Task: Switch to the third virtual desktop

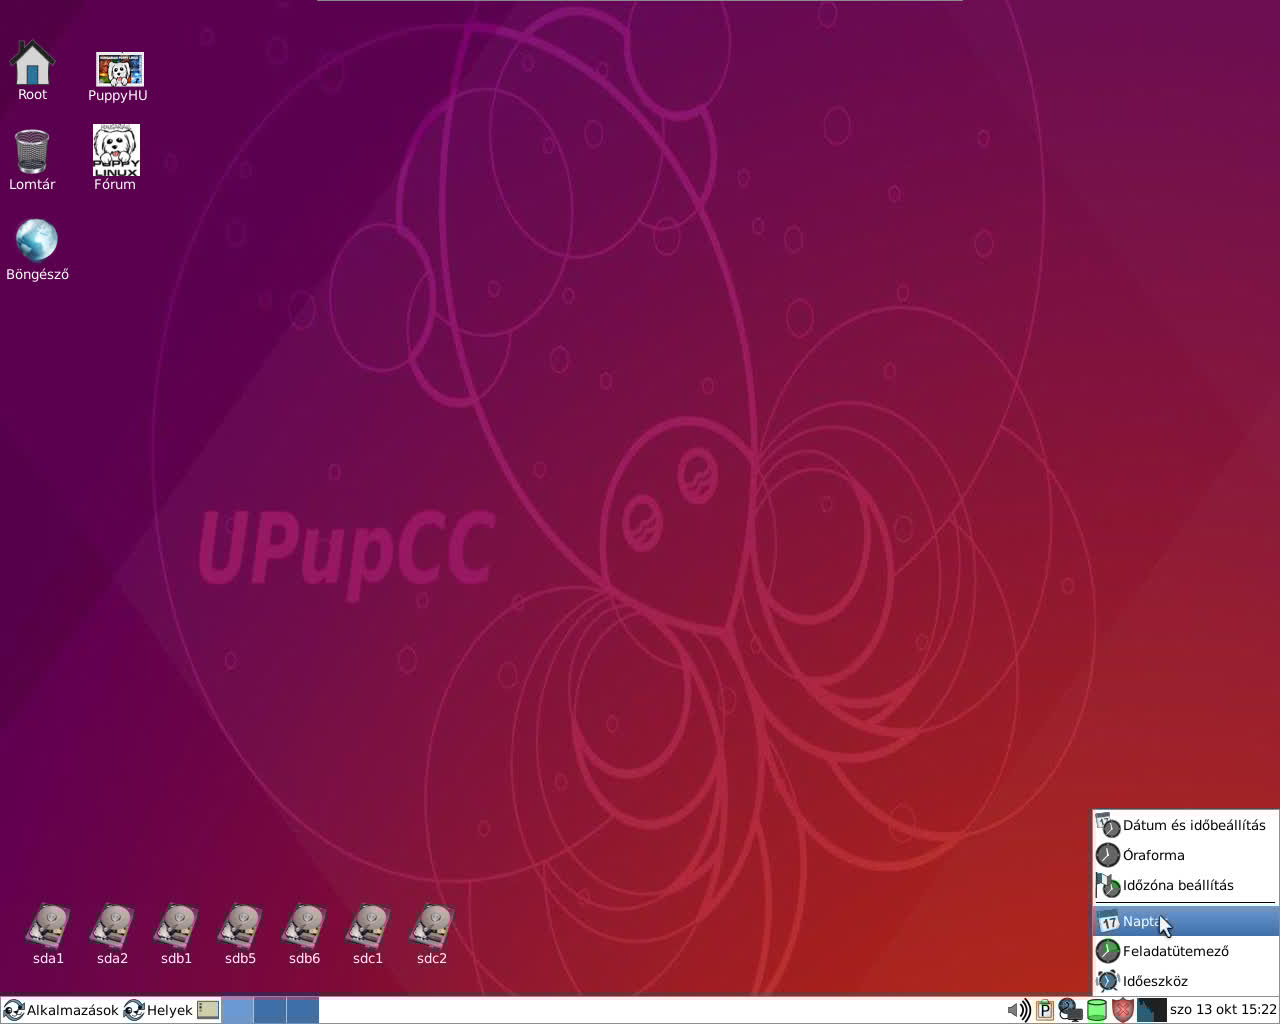Action: pos(303,1010)
